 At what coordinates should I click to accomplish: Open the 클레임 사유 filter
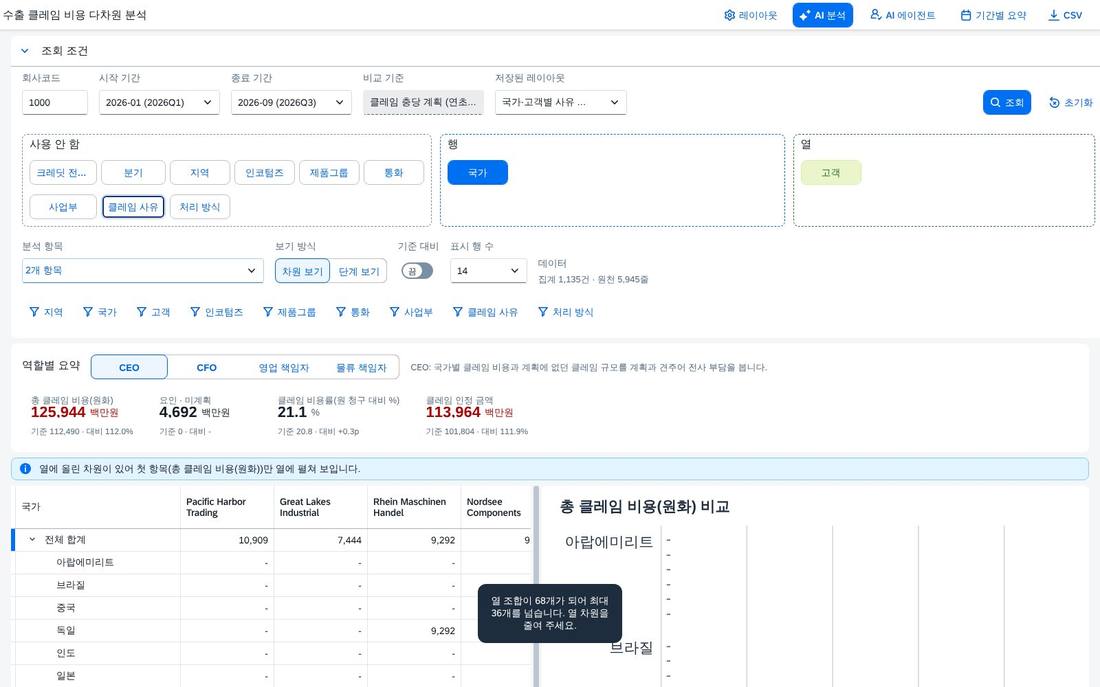(485, 312)
